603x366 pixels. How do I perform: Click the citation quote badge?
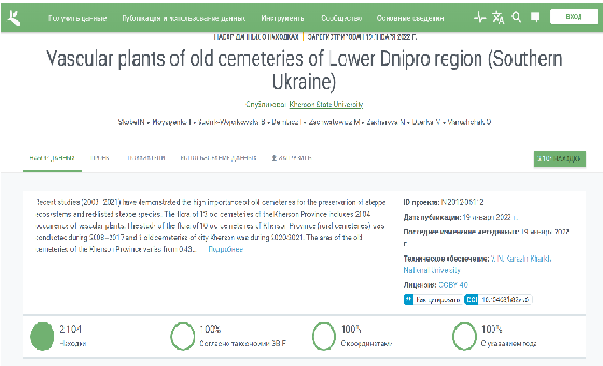pyautogui.click(x=433, y=299)
